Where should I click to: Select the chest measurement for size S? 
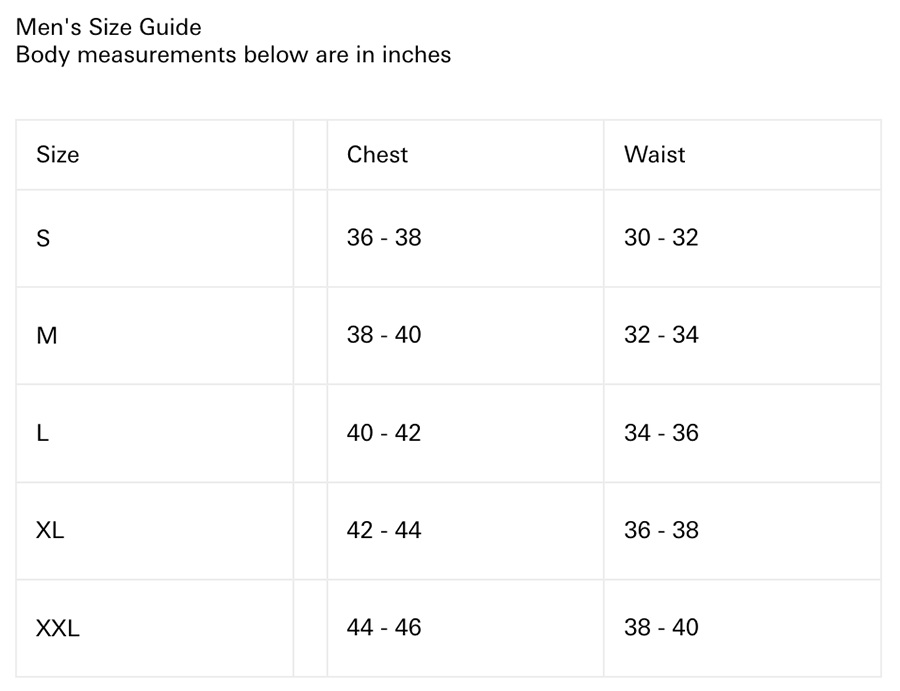[384, 238]
